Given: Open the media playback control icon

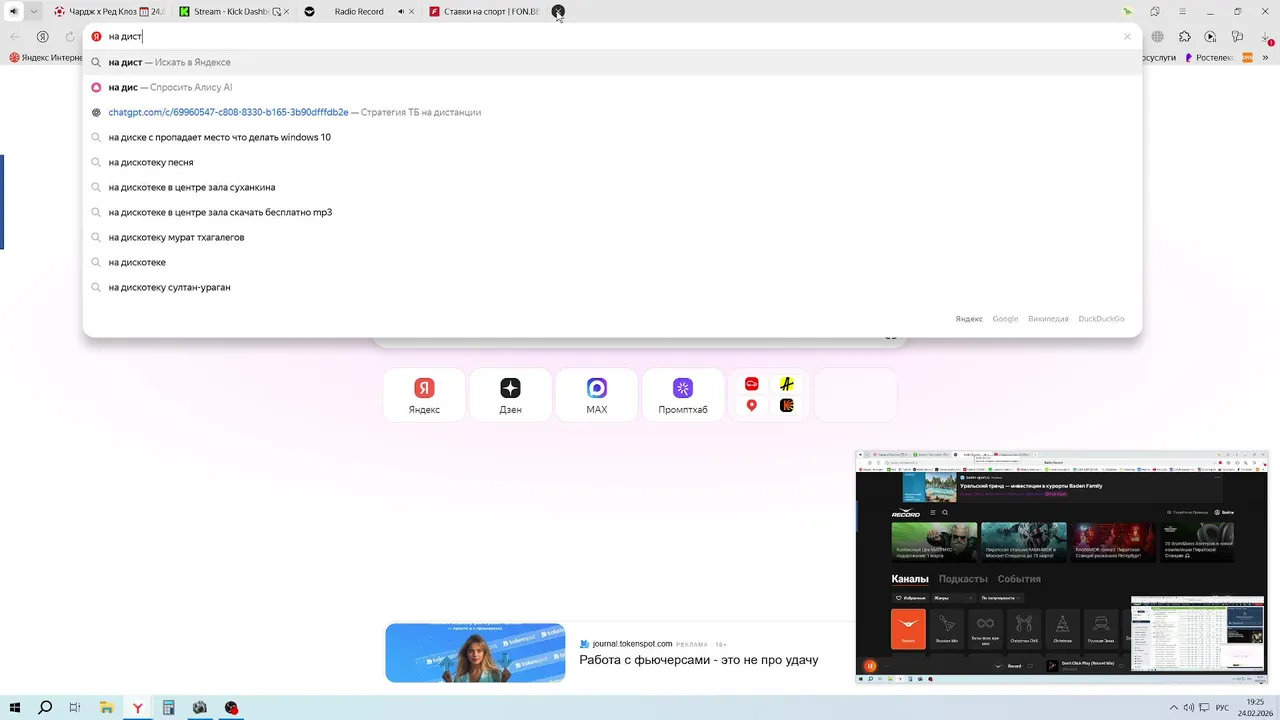Looking at the screenshot, I should [1210, 36].
